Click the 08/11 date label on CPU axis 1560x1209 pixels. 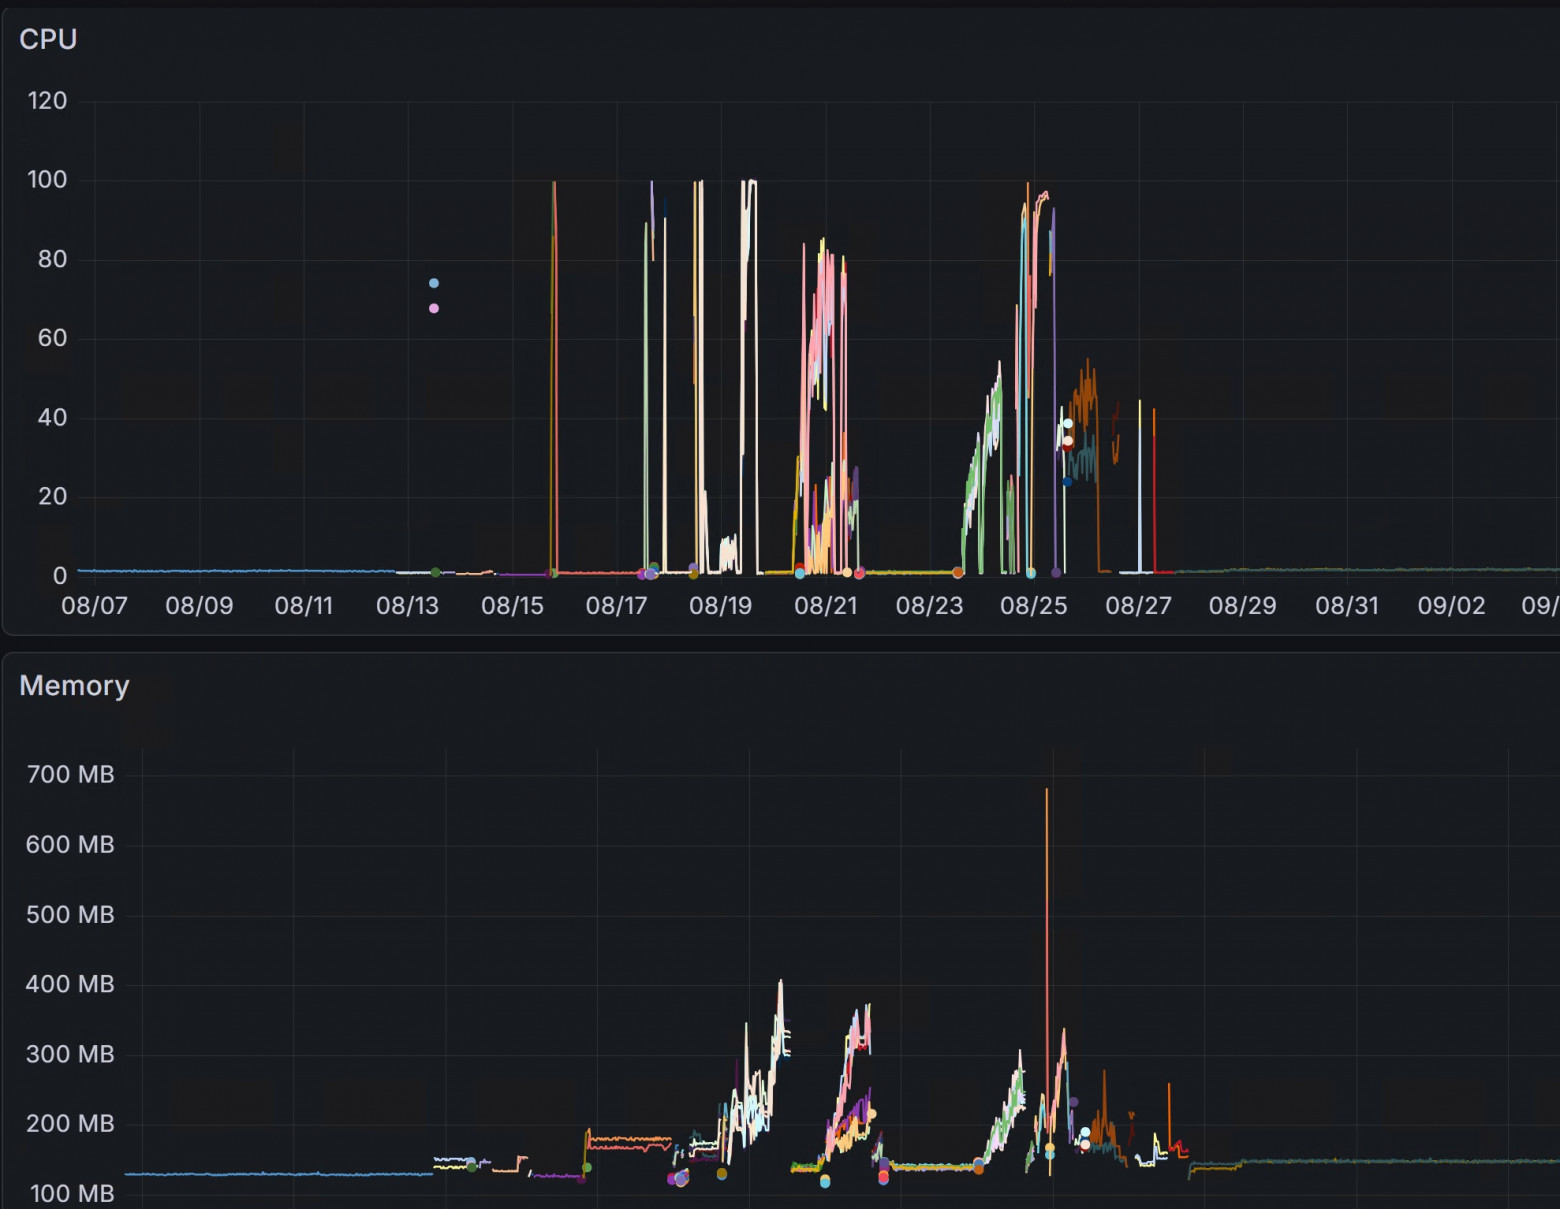pyautogui.click(x=303, y=605)
